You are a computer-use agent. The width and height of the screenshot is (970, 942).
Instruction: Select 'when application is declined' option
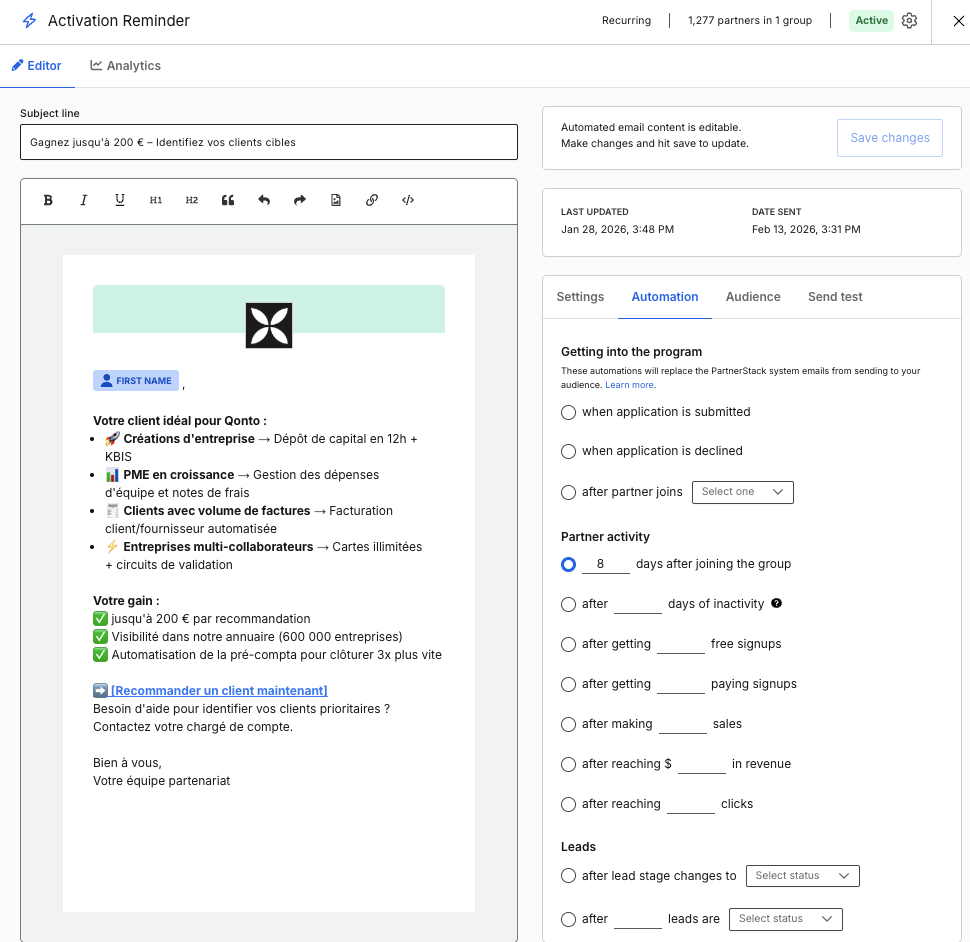pos(569,451)
